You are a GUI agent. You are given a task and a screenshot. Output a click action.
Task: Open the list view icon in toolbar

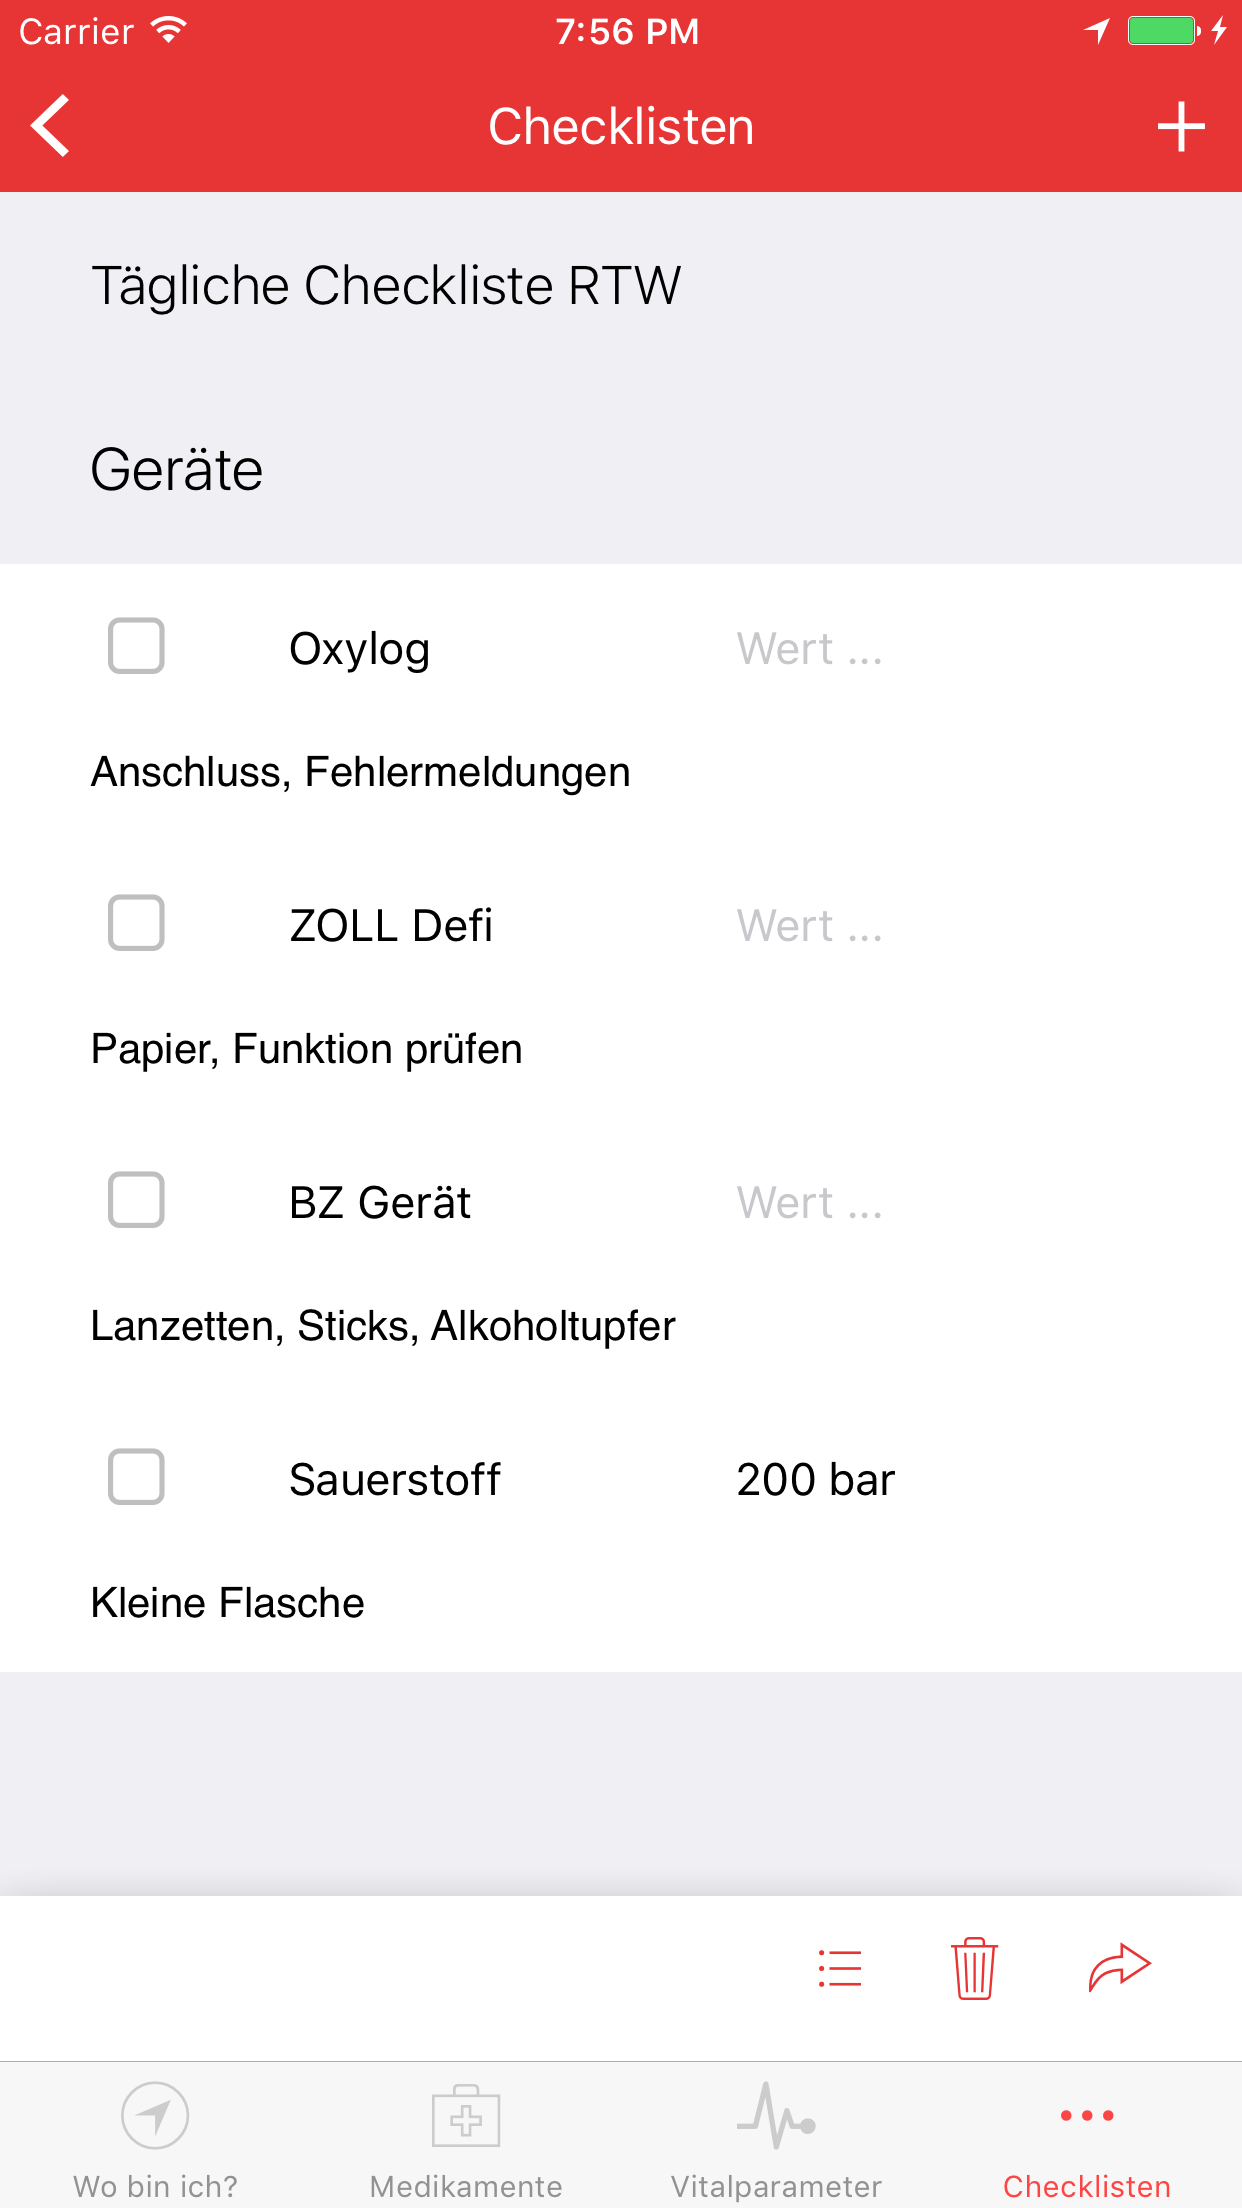pyautogui.click(x=839, y=1968)
